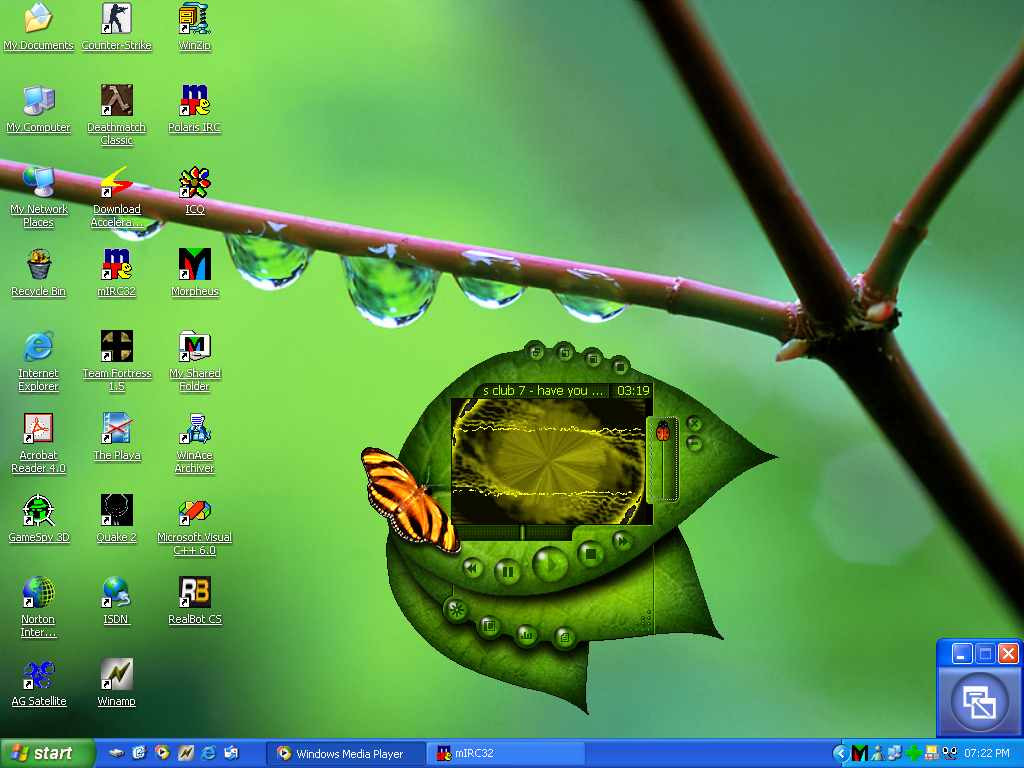This screenshot has height=768, width=1024.
Task: Click the 's club 7 - have you ...' track title
Action: pos(543,391)
